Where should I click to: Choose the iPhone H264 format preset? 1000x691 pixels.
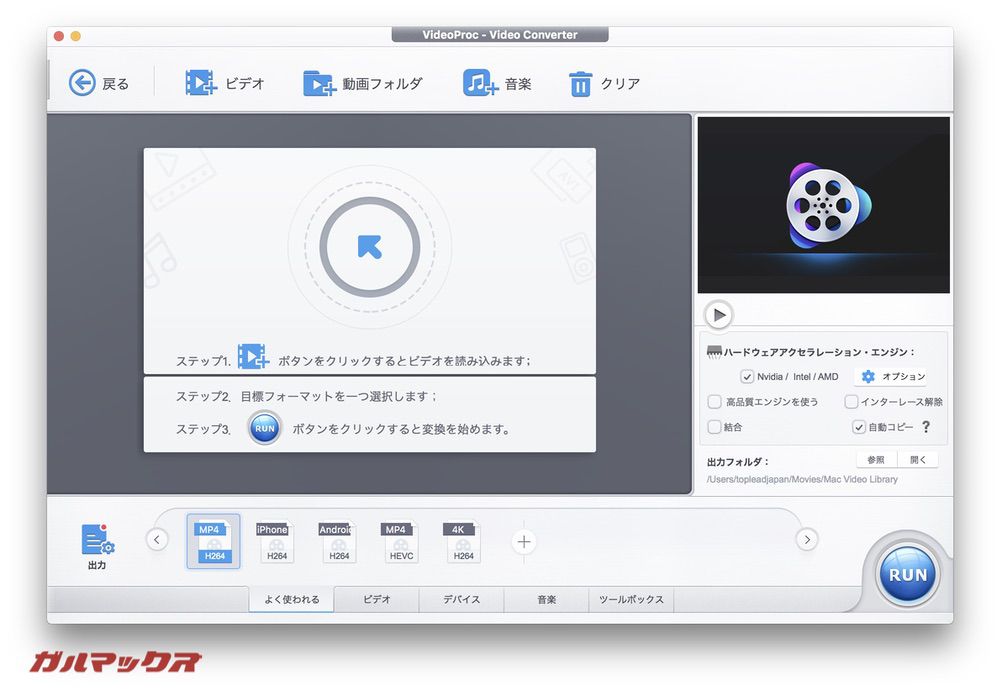pyautogui.click(x=275, y=541)
